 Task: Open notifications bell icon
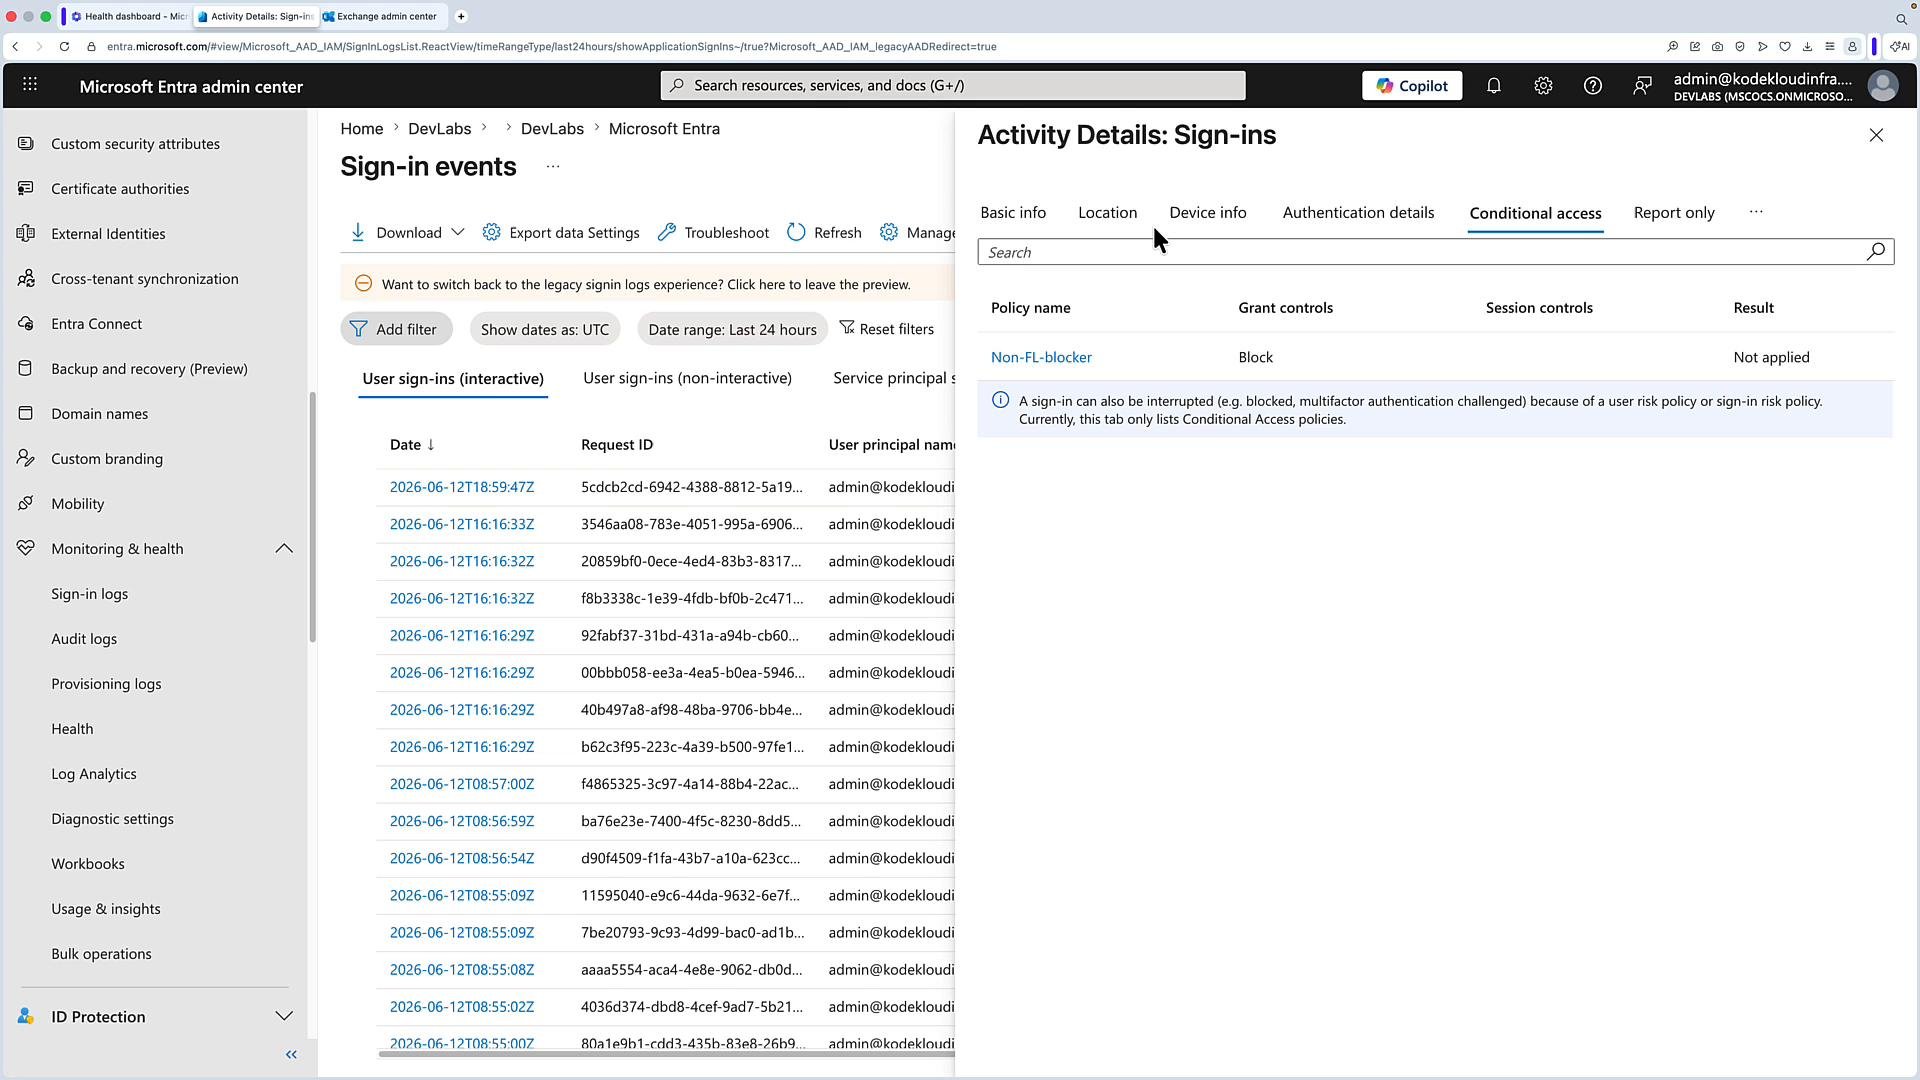tap(1493, 86)
